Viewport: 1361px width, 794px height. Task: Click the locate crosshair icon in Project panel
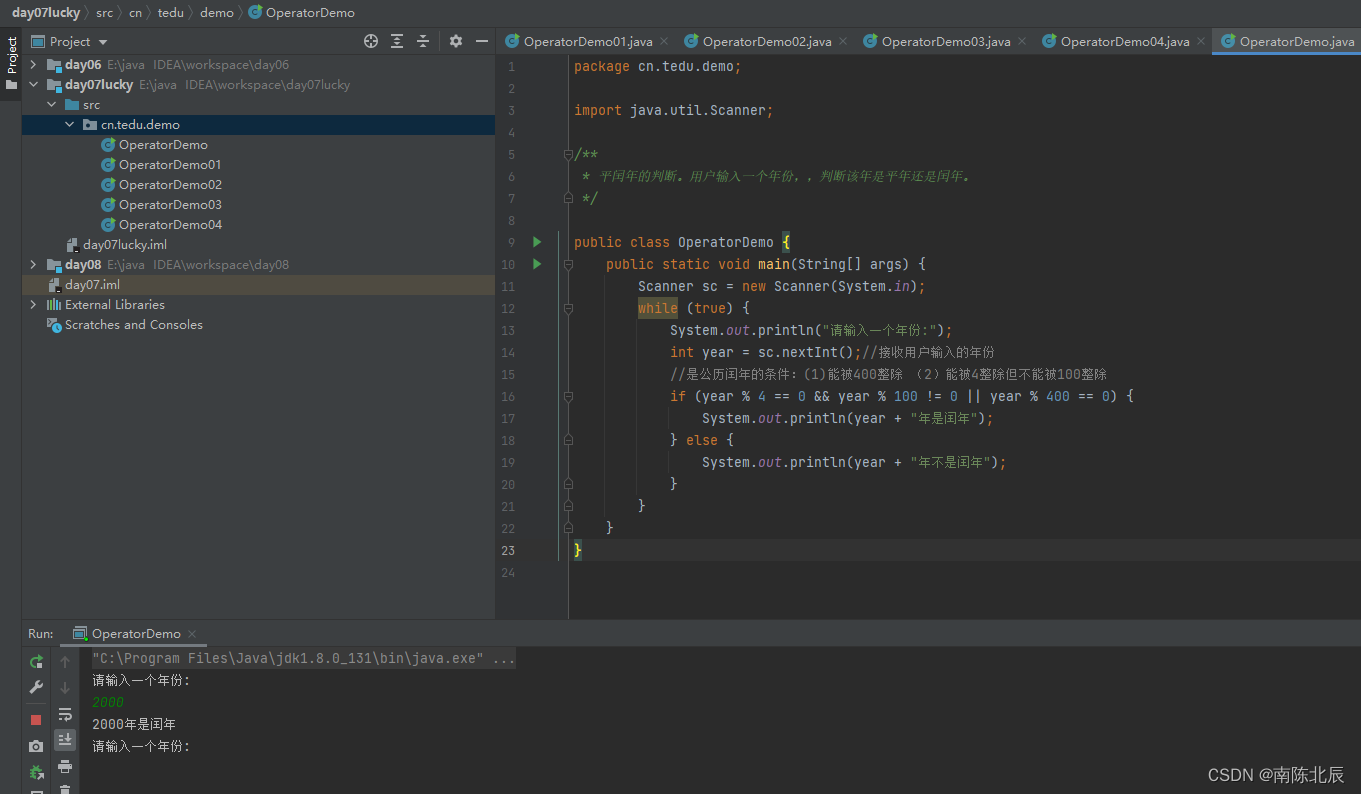[x=371, y=41]
